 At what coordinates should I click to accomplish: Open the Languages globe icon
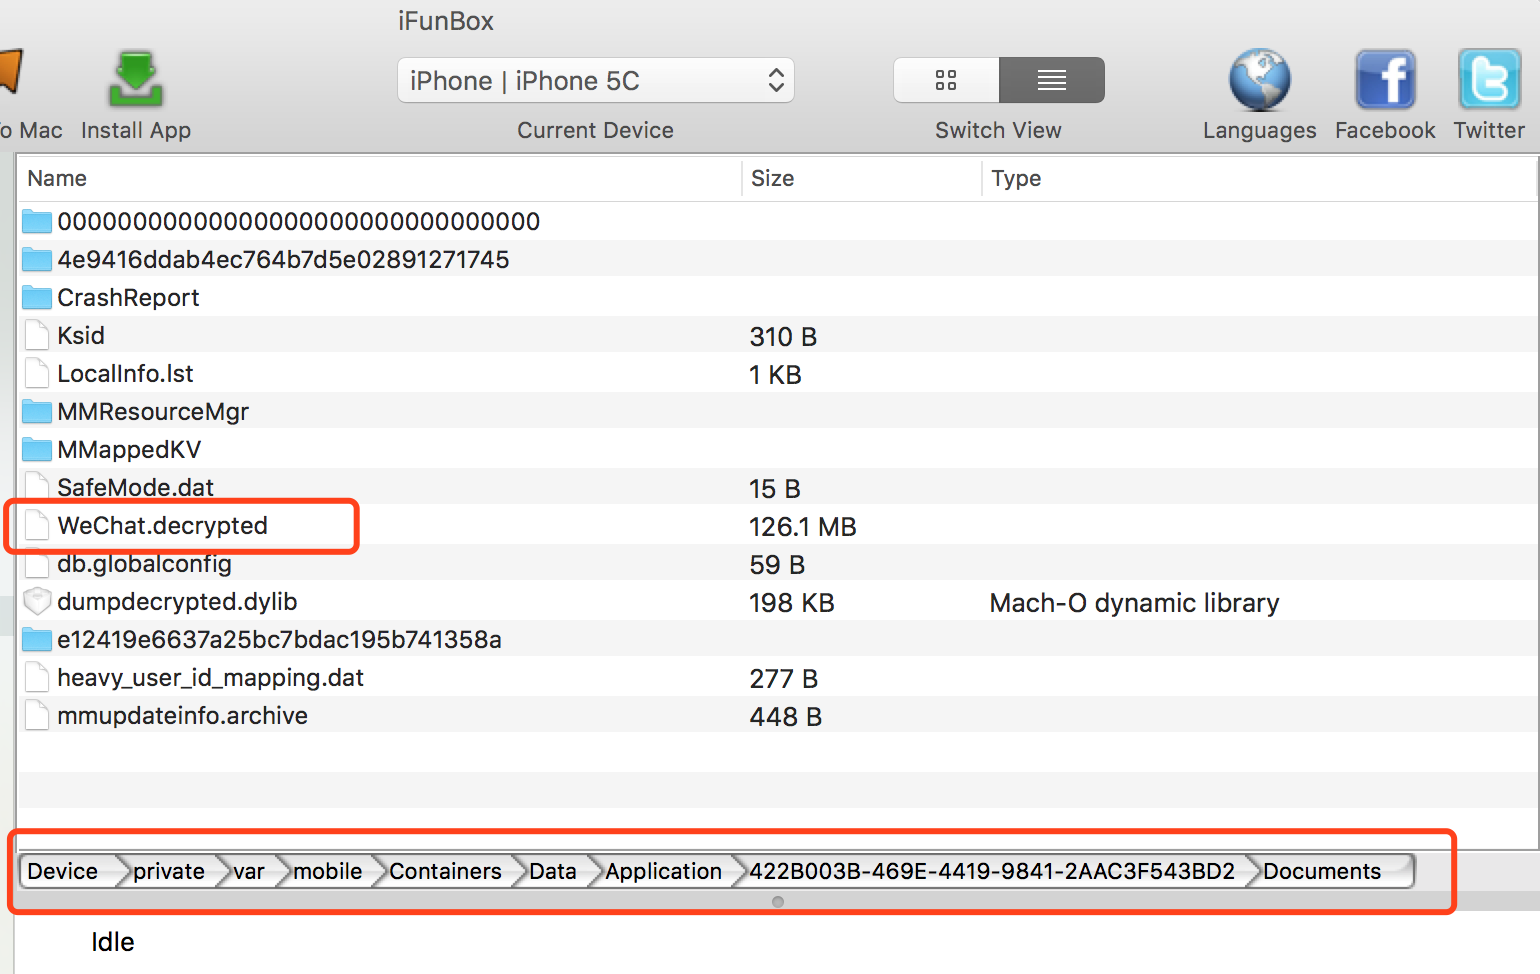click(1259, 79)
